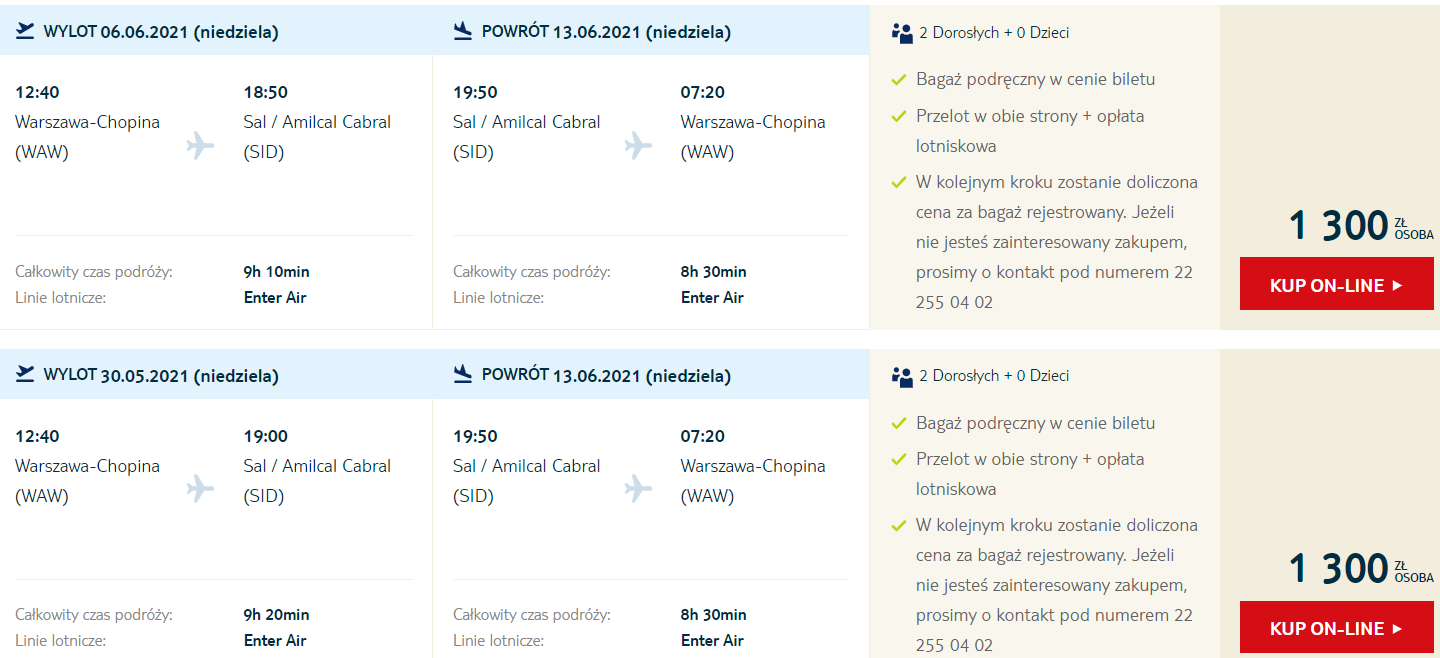Click the airplane icon in the second outbound flight
This screenshot has width=1440, height=658.
pos(201,489)
